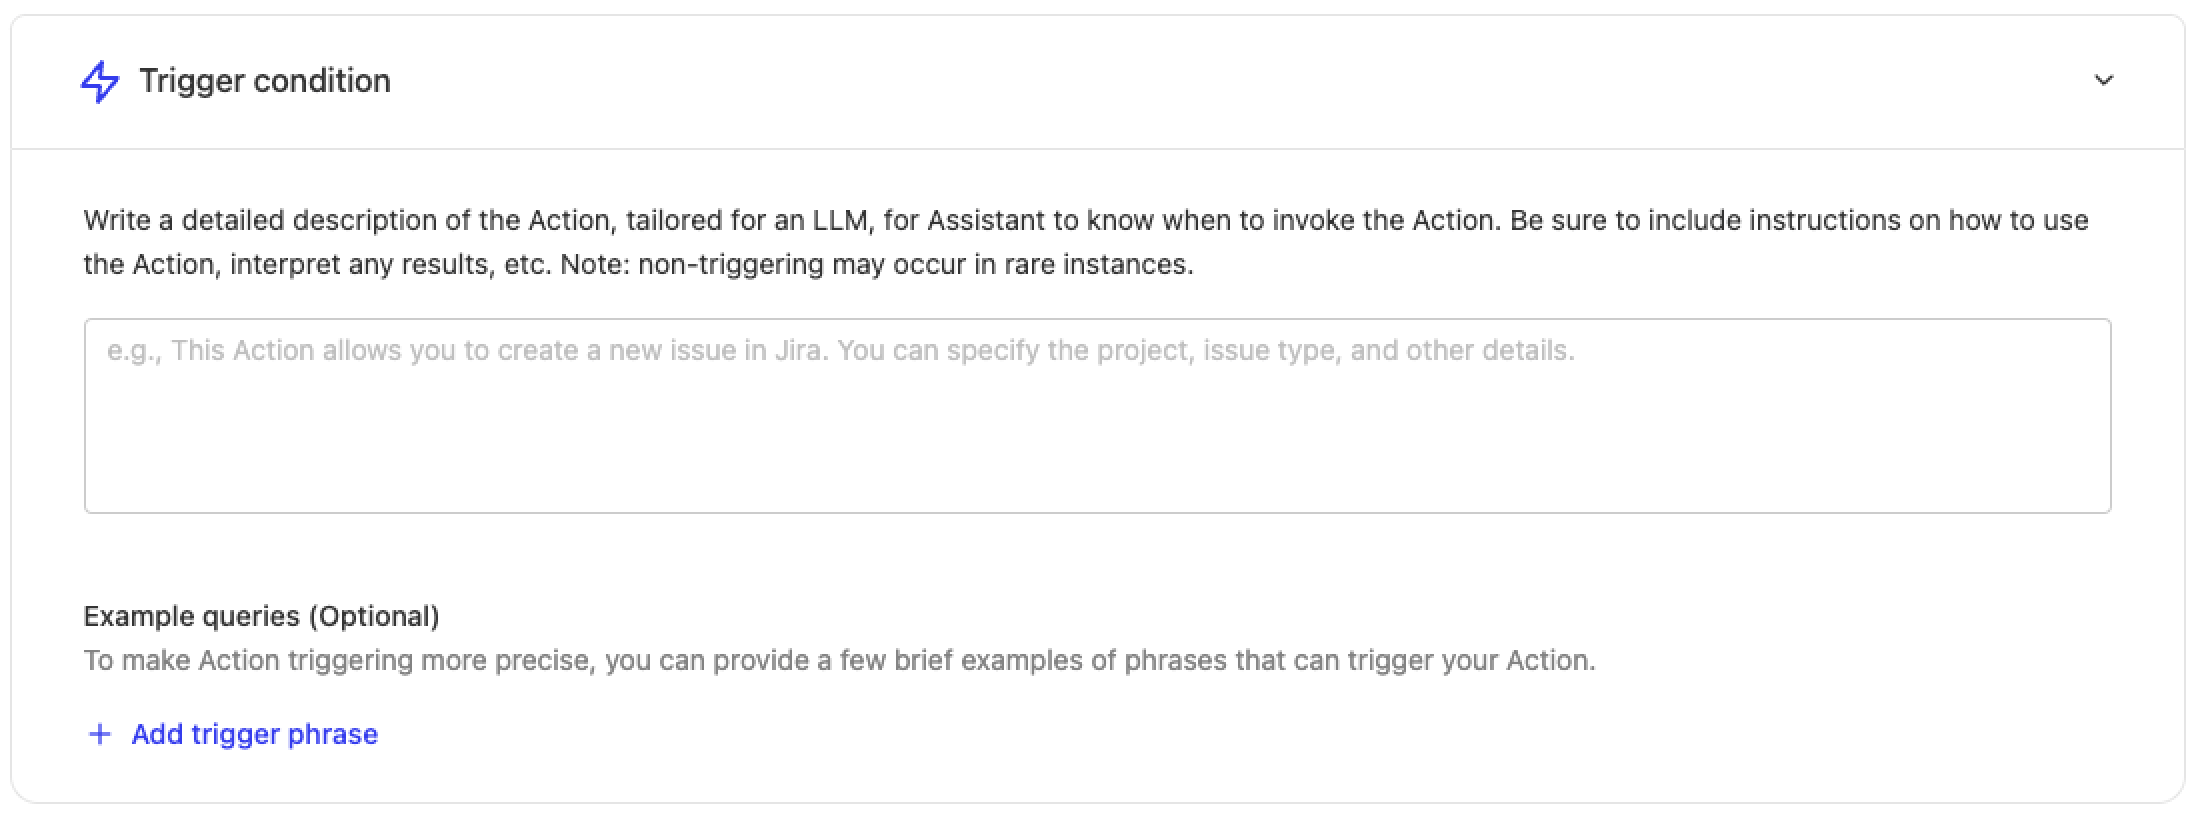Collapse the Trigger condition section
Viewport: 2200px width, 818px height.
click(x=2104, y=81)
